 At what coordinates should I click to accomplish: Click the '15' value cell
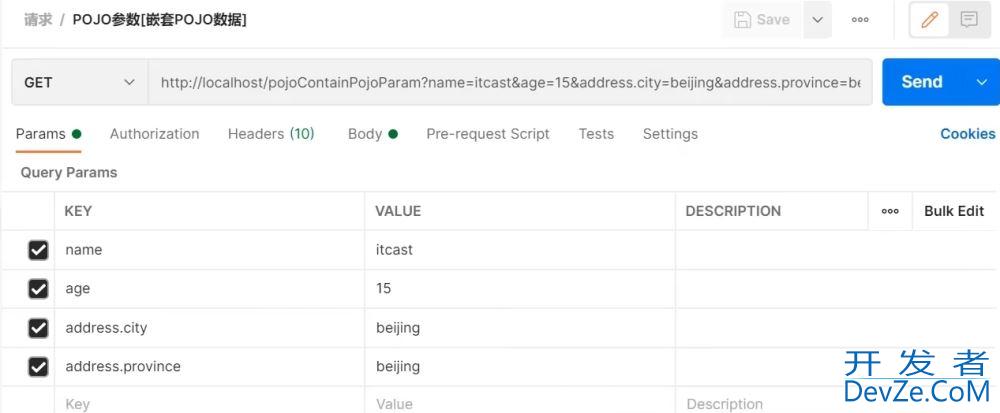click(520, 289)
